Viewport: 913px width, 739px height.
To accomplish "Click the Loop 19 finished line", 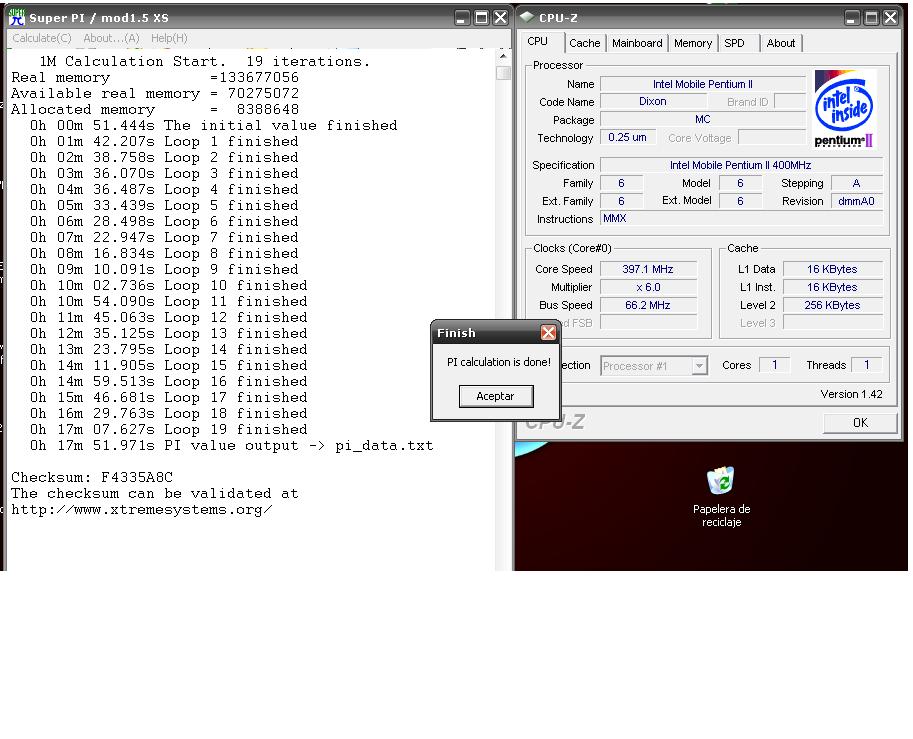I will click(x=169, y=429).
